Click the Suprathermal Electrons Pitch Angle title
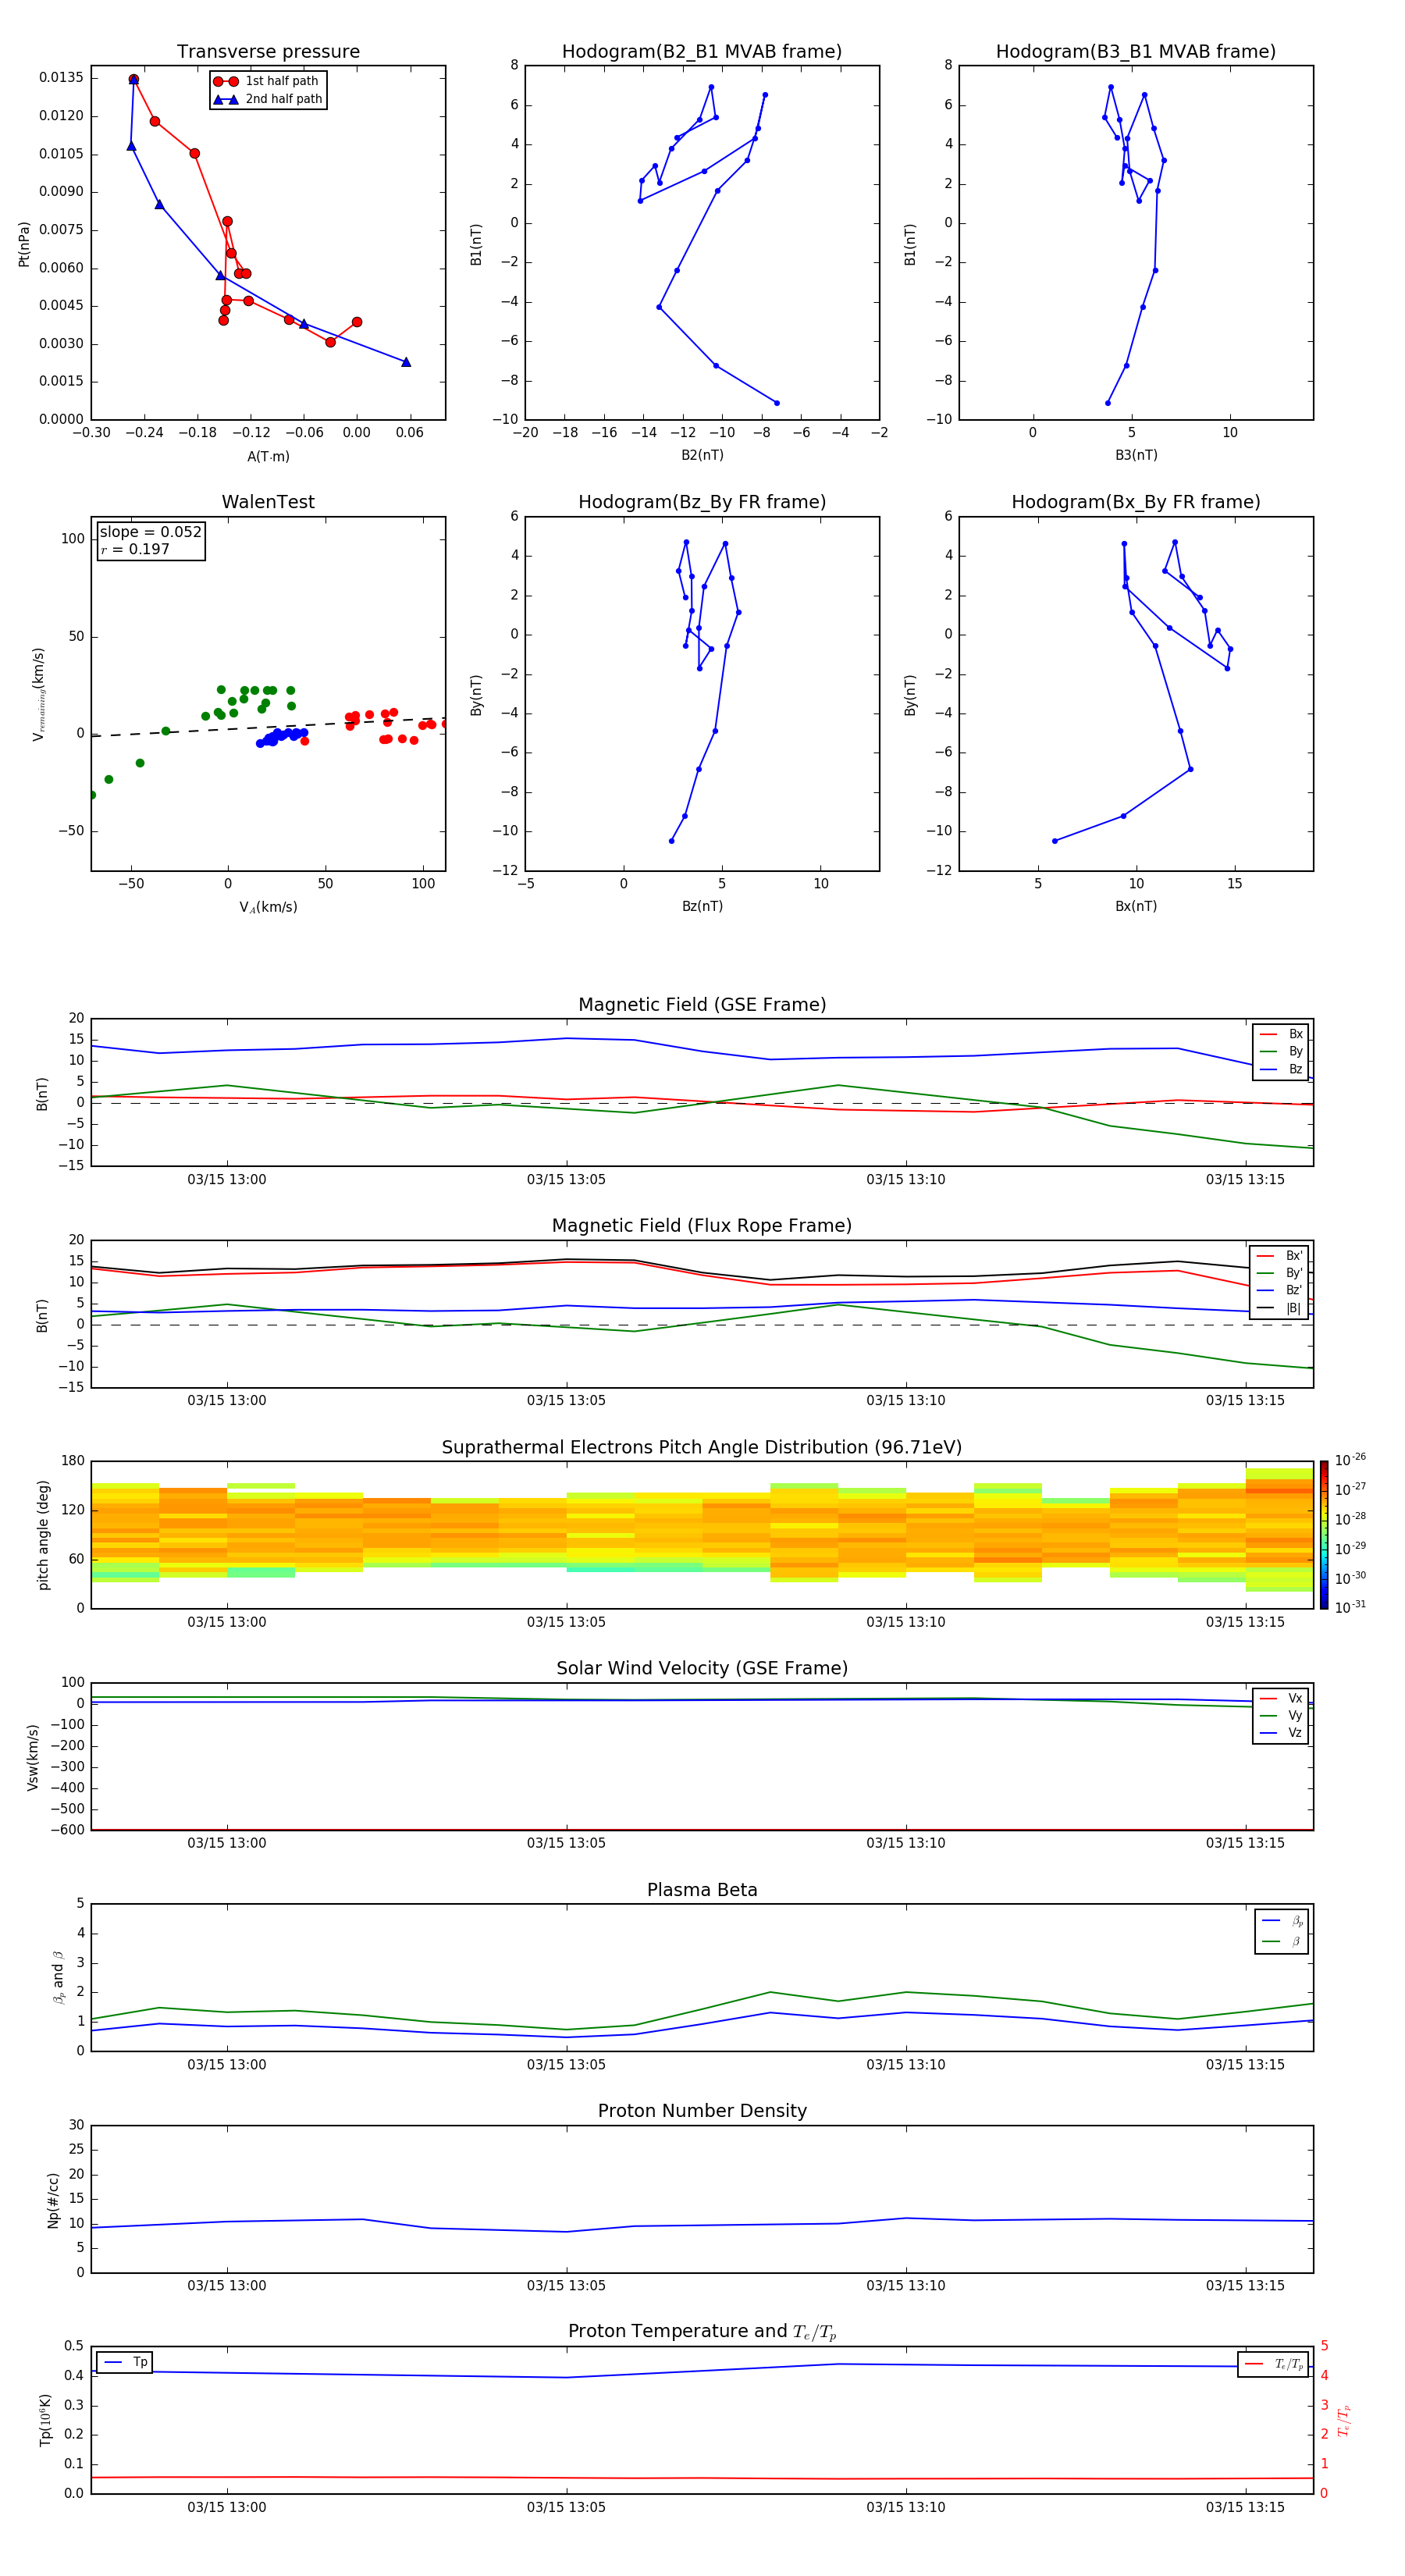This screenshot has width=1405, height=2576. 702,1448
